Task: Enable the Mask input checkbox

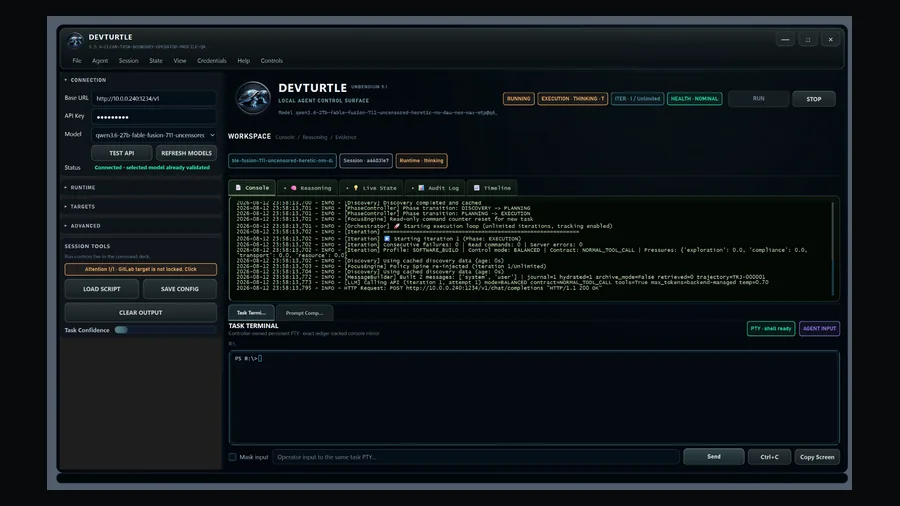Action: coord(232,457)
